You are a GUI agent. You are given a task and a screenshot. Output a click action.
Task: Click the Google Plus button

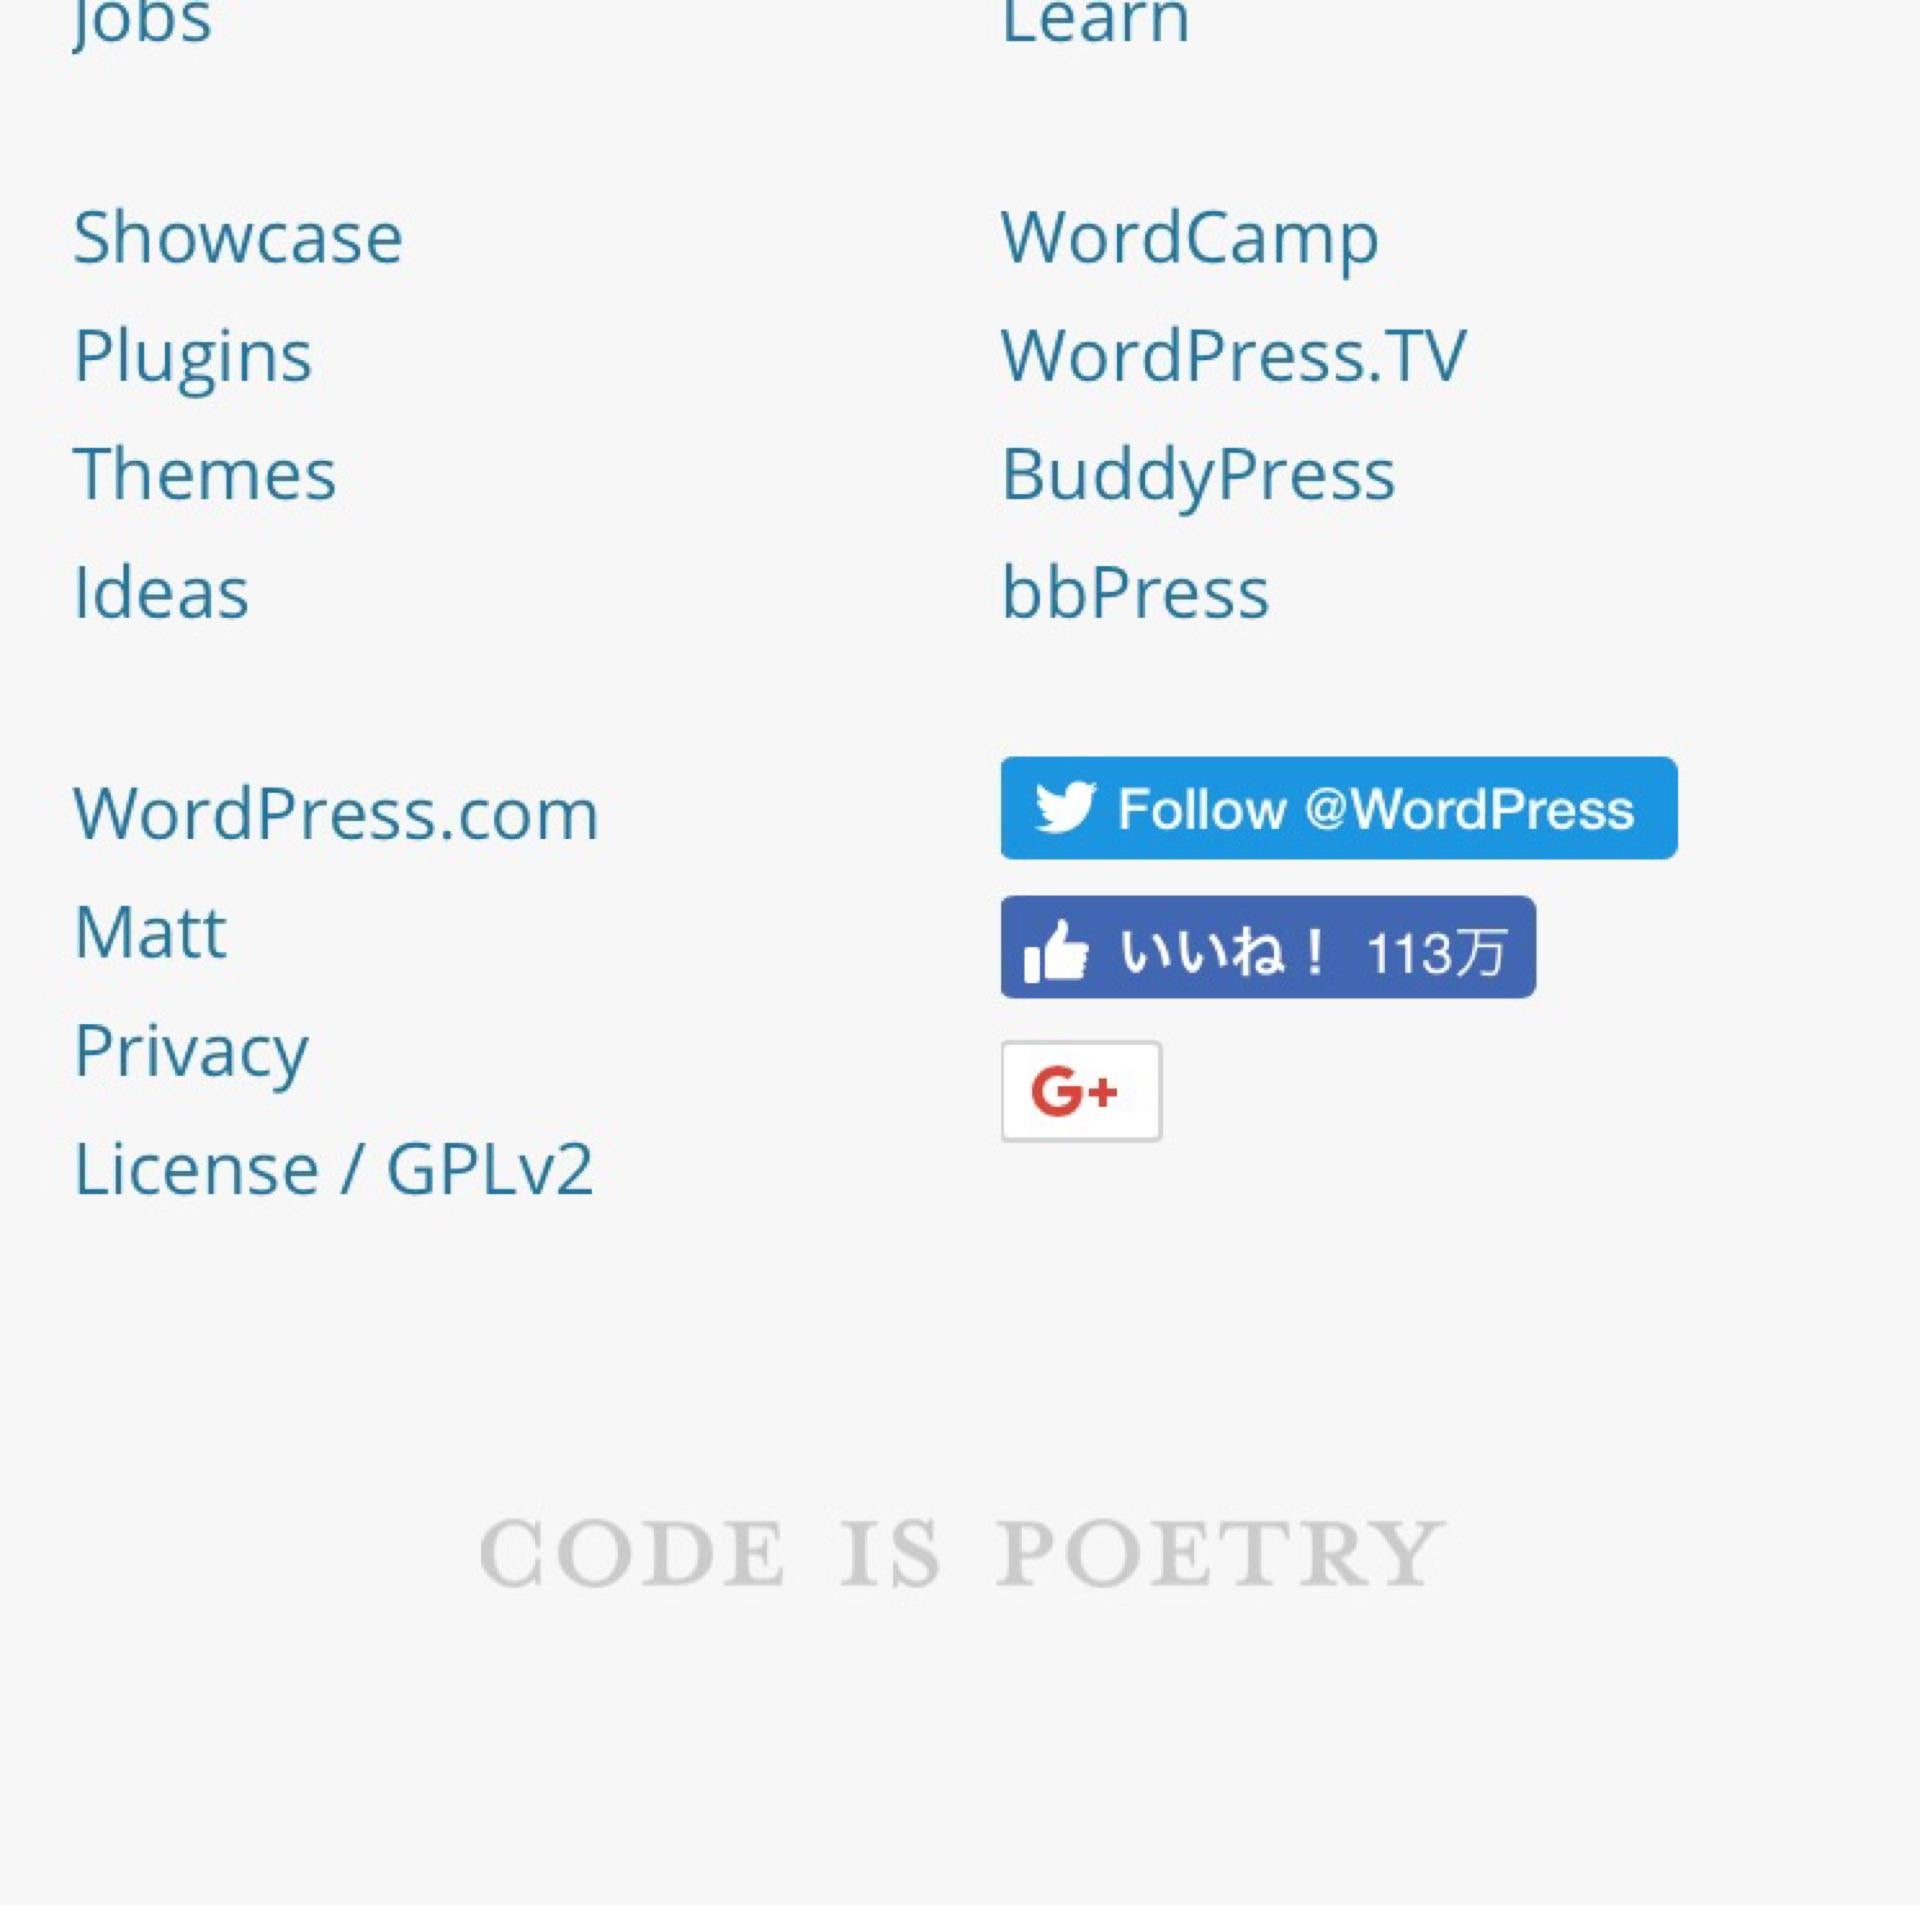(x=1081, y=1091)
